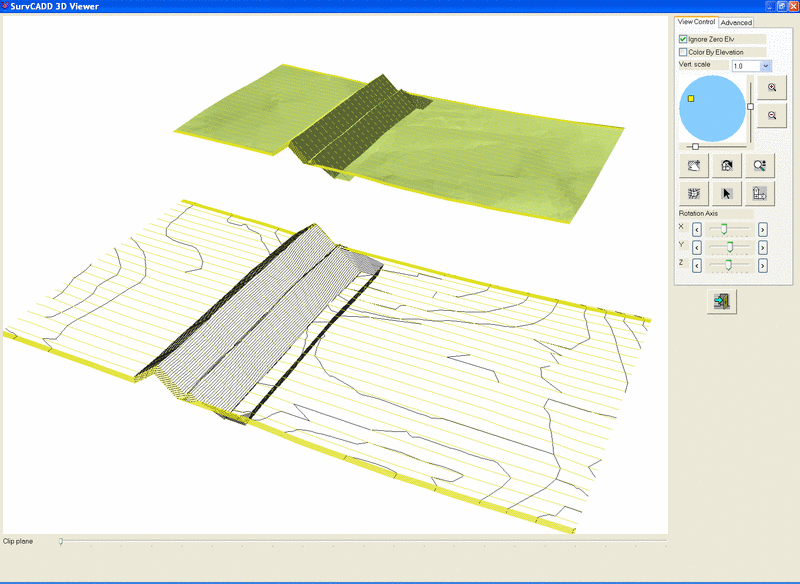Enable the Color By Elevation checkbox
The image size is (800, 584).
click(683, 52)
